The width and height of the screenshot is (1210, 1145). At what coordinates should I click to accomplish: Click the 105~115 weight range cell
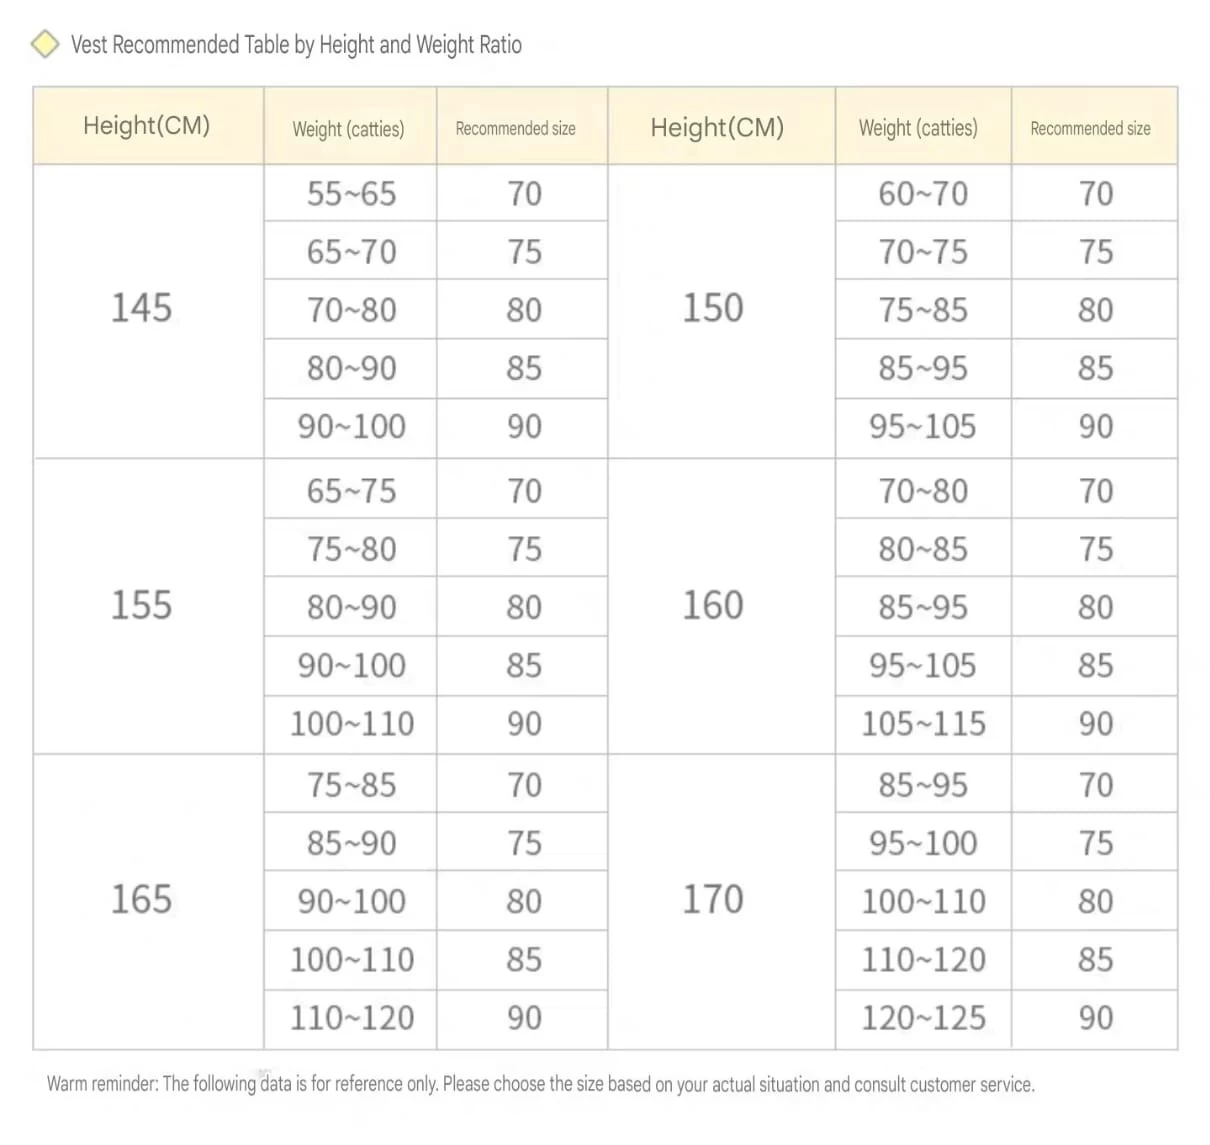coord(923,723)
